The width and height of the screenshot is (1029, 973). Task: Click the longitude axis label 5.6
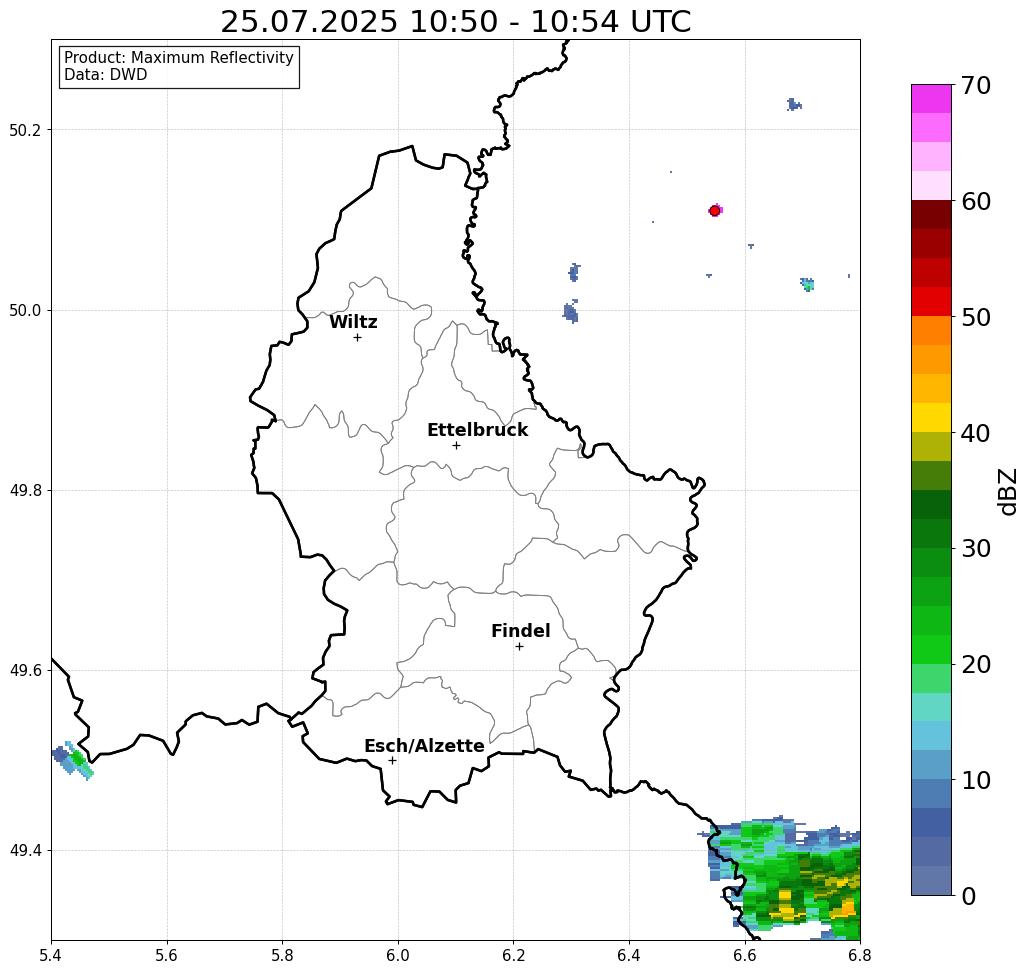pyautogui.click(x=167, y=955)
